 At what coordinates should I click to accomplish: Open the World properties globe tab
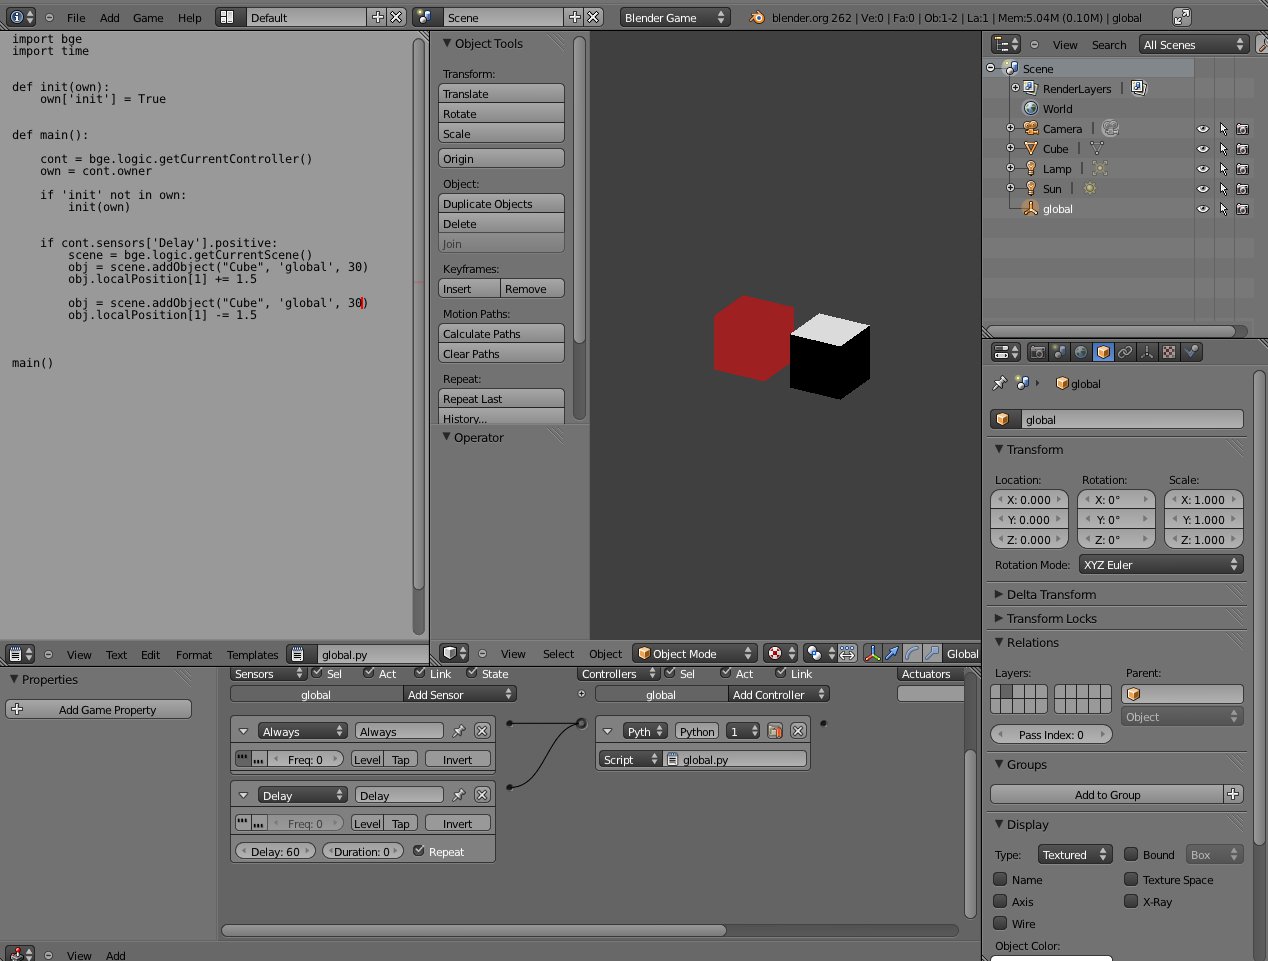[1081, 352]
